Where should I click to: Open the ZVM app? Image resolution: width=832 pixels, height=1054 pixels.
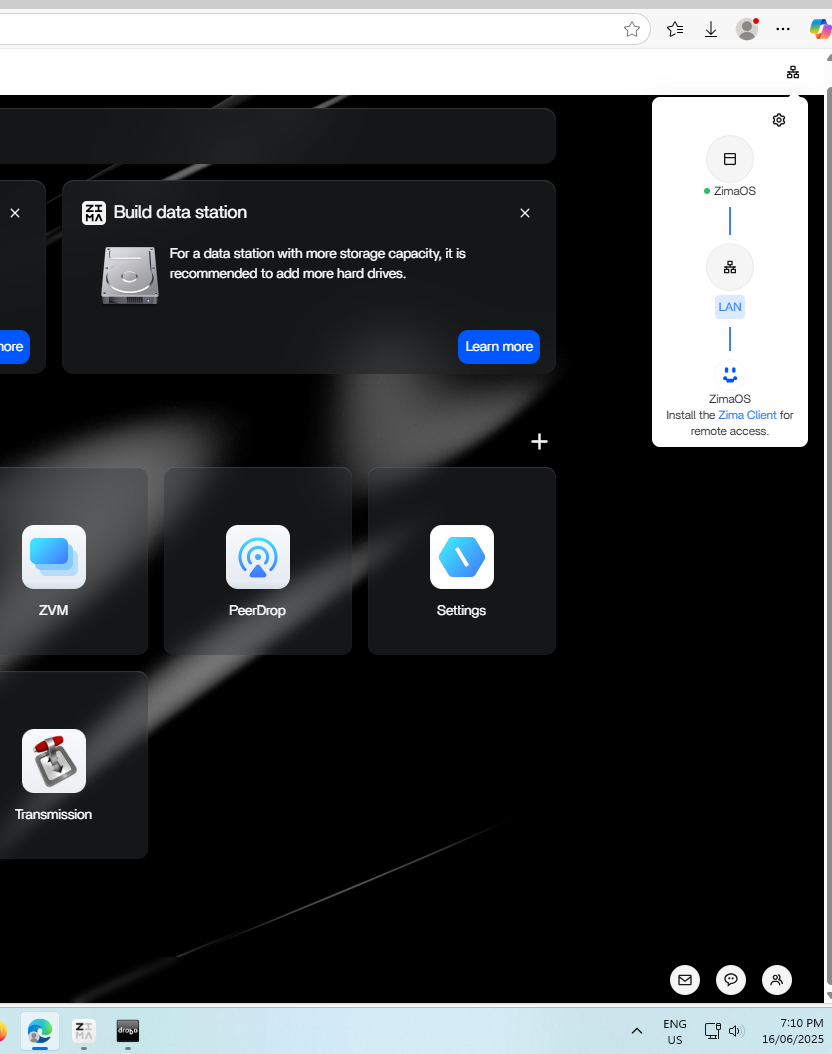(x=54, y=557)
